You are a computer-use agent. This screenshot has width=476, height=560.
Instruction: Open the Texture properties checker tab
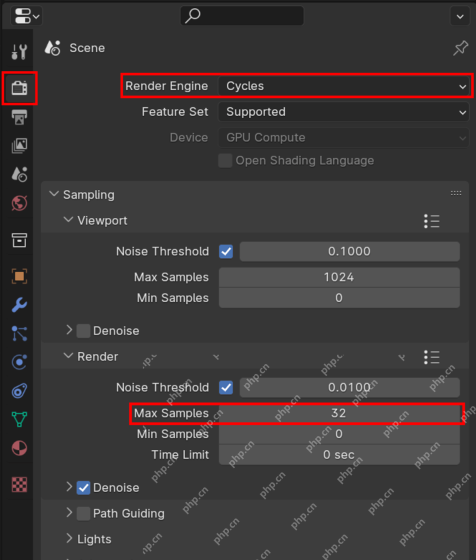coord(19,485)
